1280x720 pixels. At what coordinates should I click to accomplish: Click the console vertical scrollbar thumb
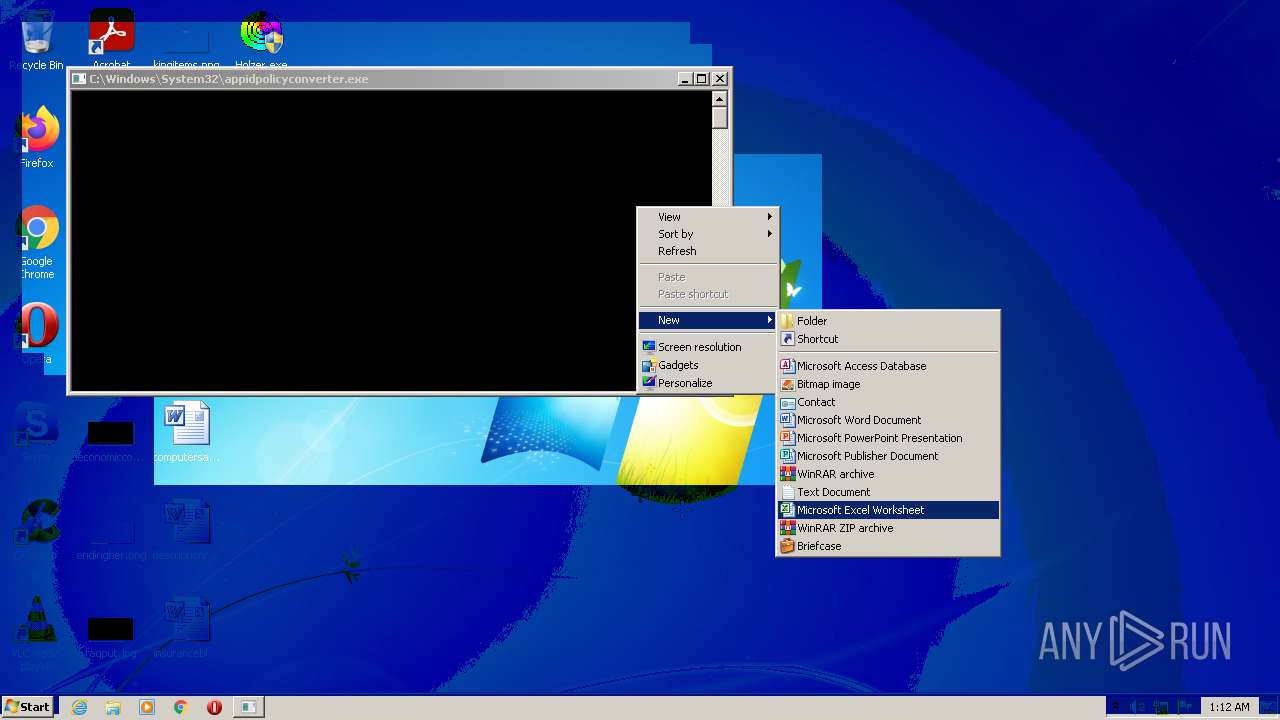coord(719,118)
